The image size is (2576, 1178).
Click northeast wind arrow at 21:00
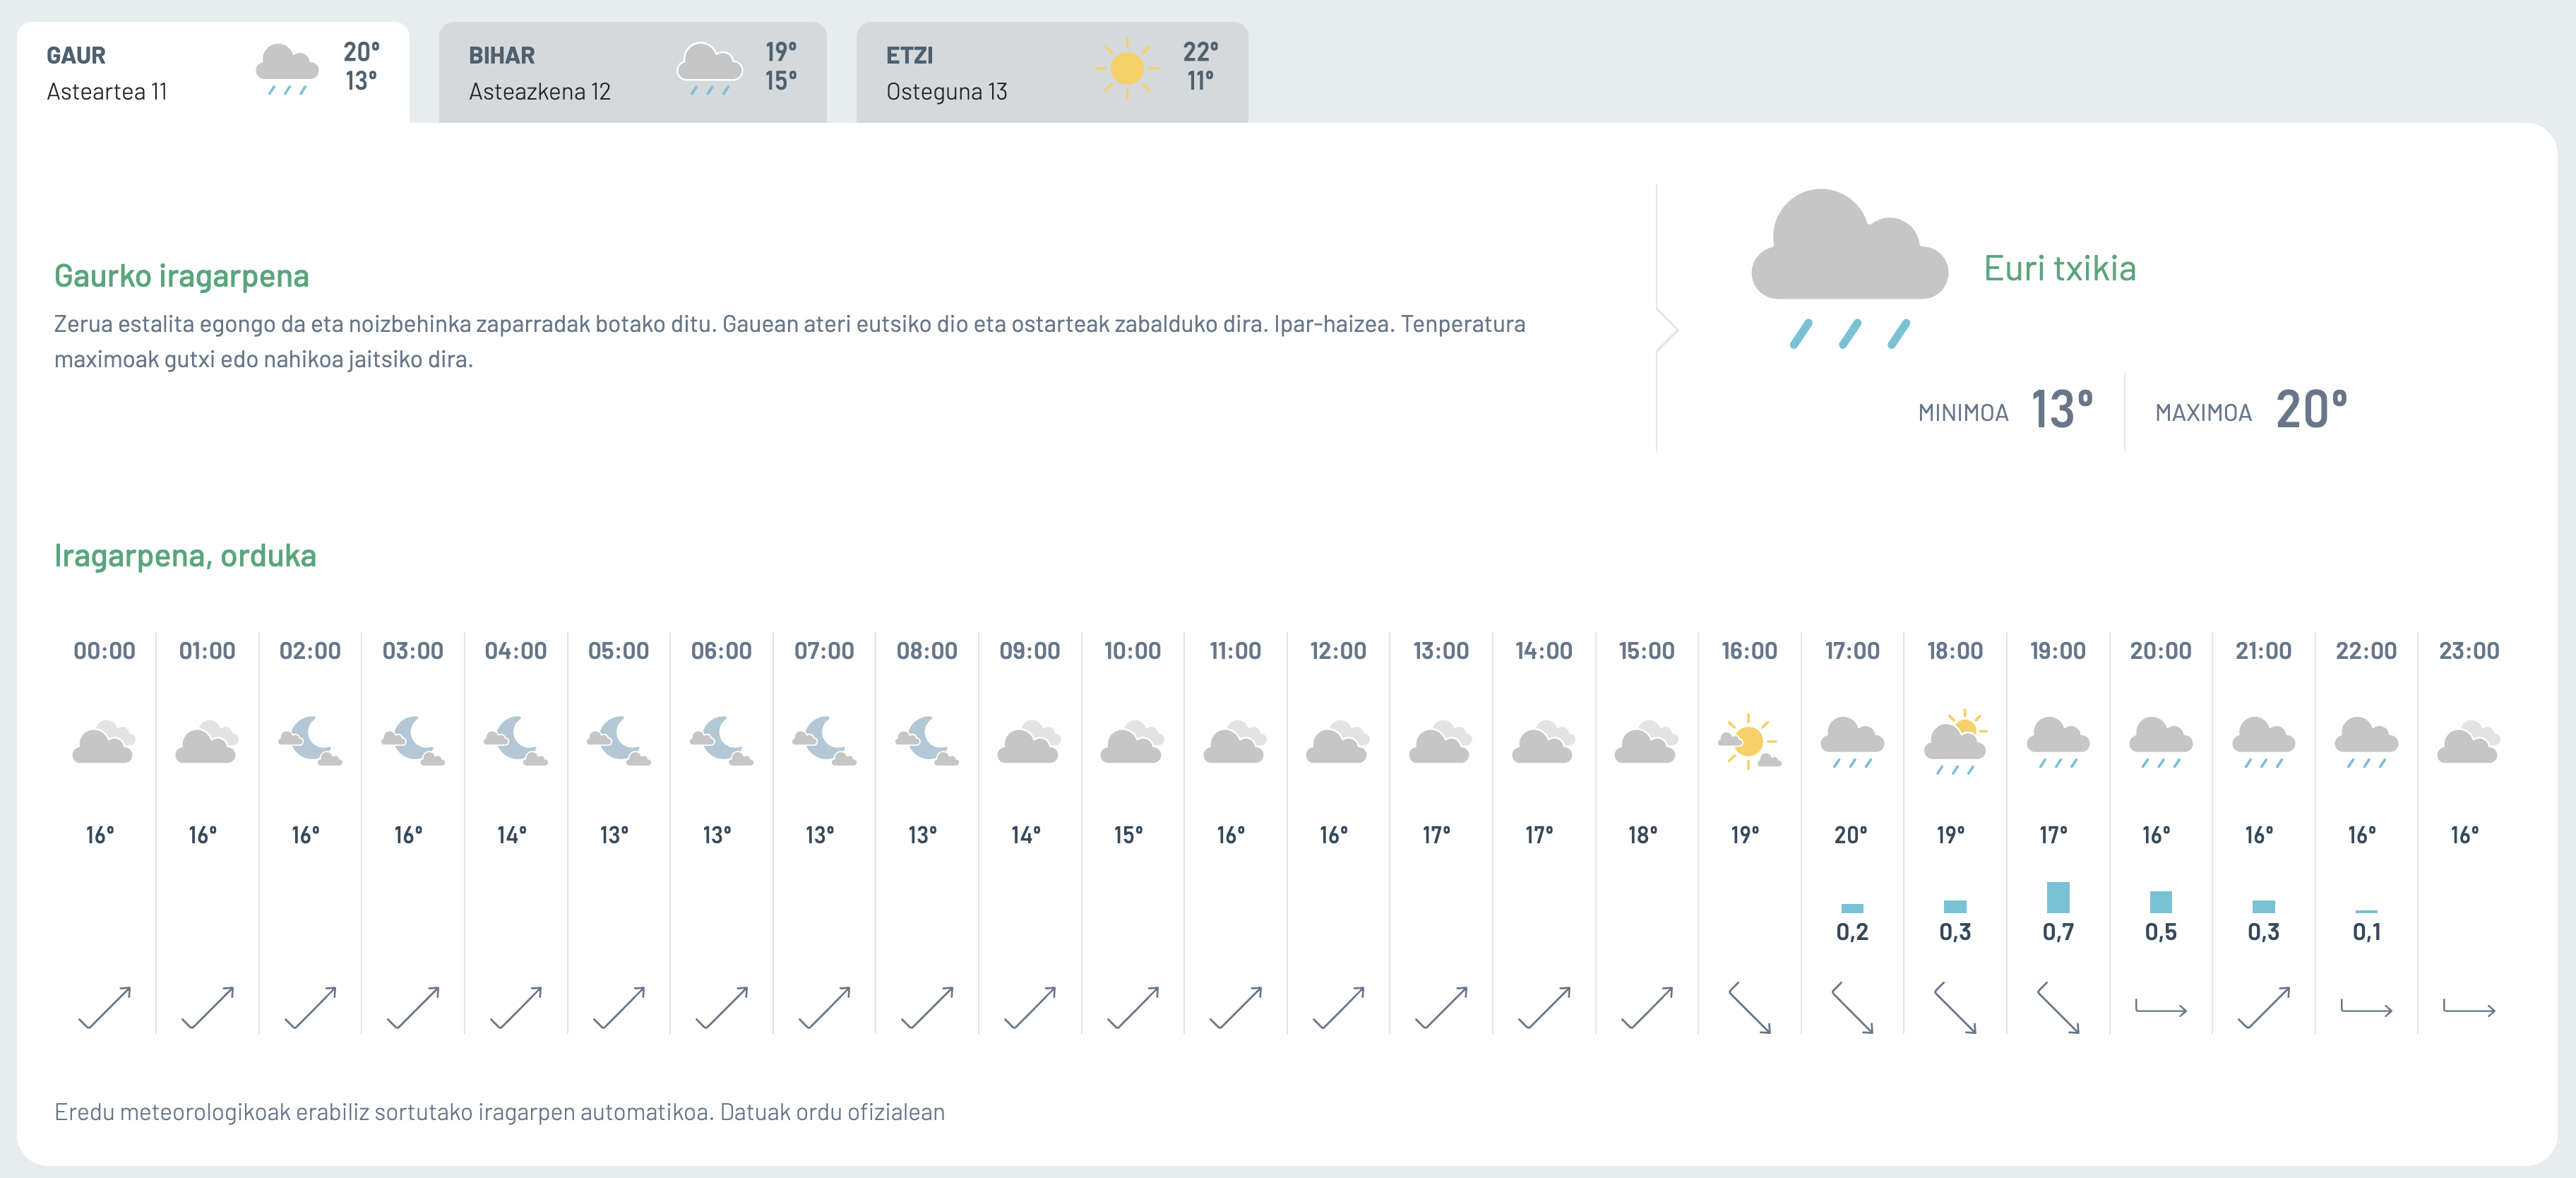tap(2264, 1007)
